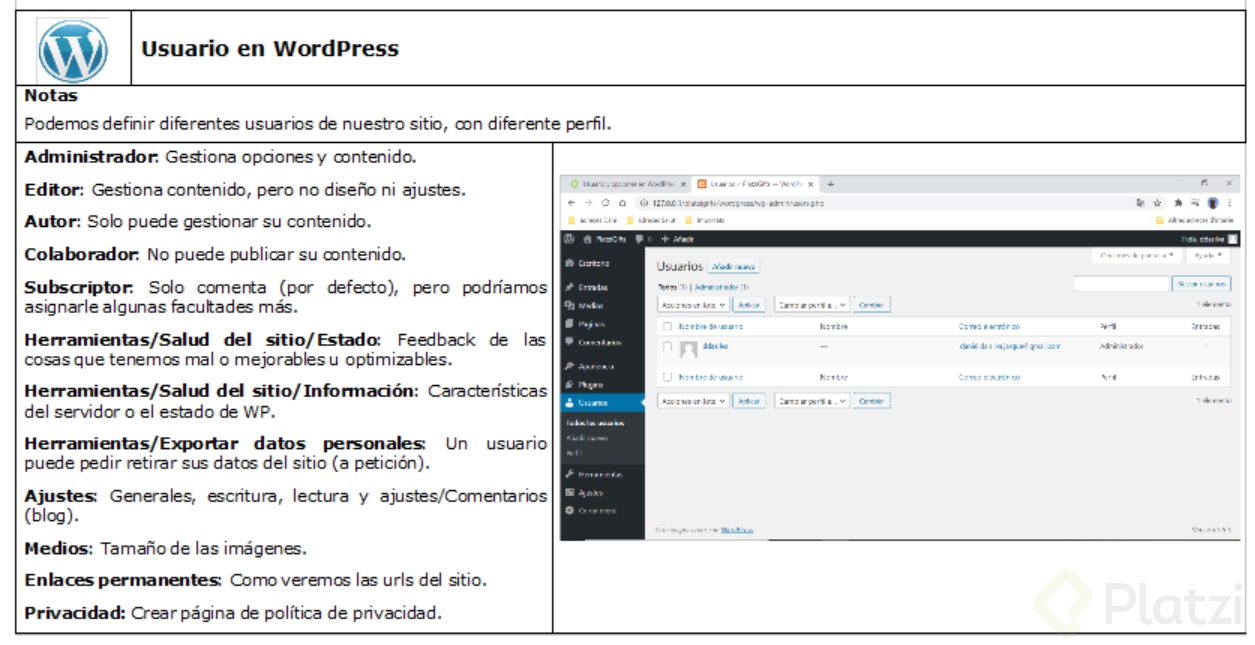Tick the select-all checkbox in table footer
Viewport: 1255px width, 645px height.
click(667, 378)
